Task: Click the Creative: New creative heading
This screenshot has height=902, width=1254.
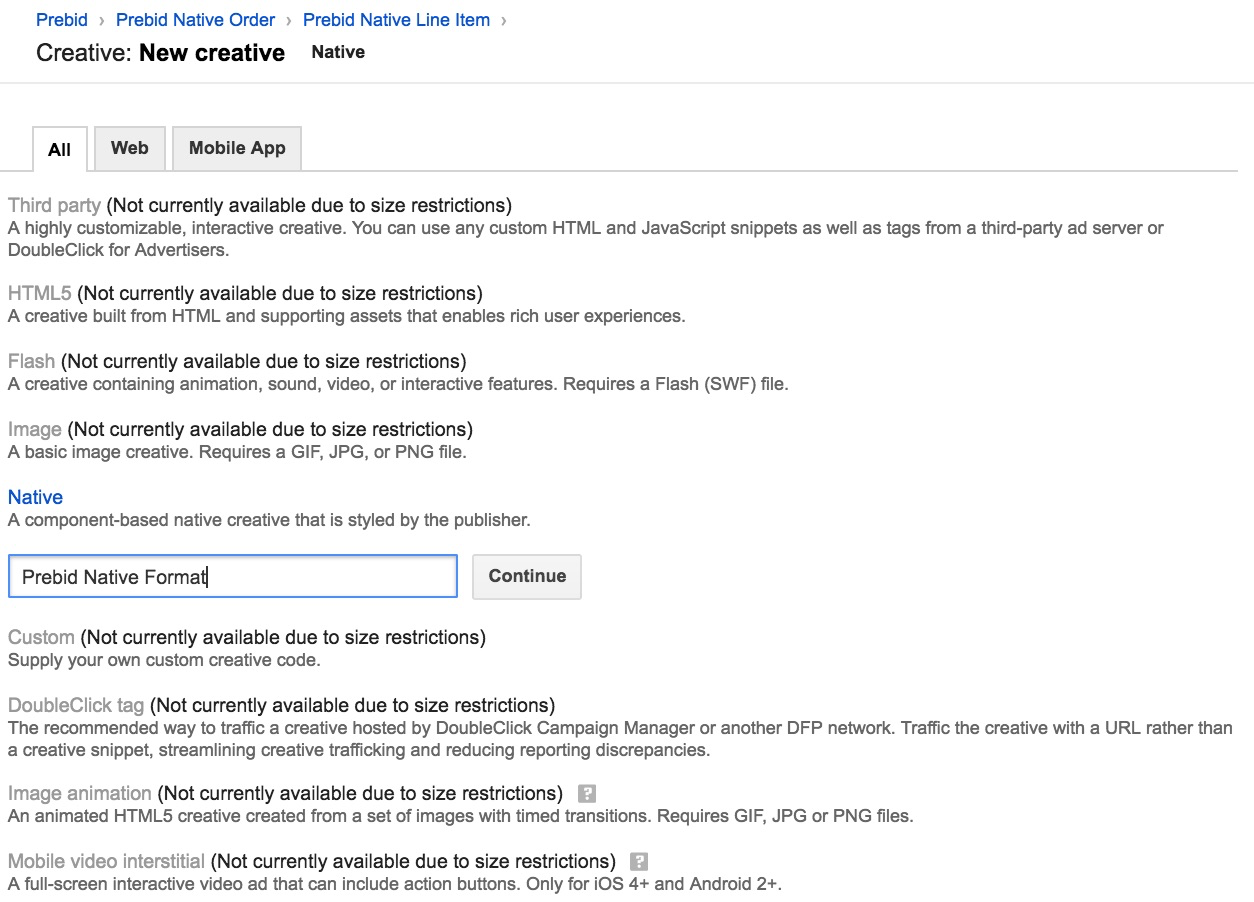Action: [x=160, y=52]
